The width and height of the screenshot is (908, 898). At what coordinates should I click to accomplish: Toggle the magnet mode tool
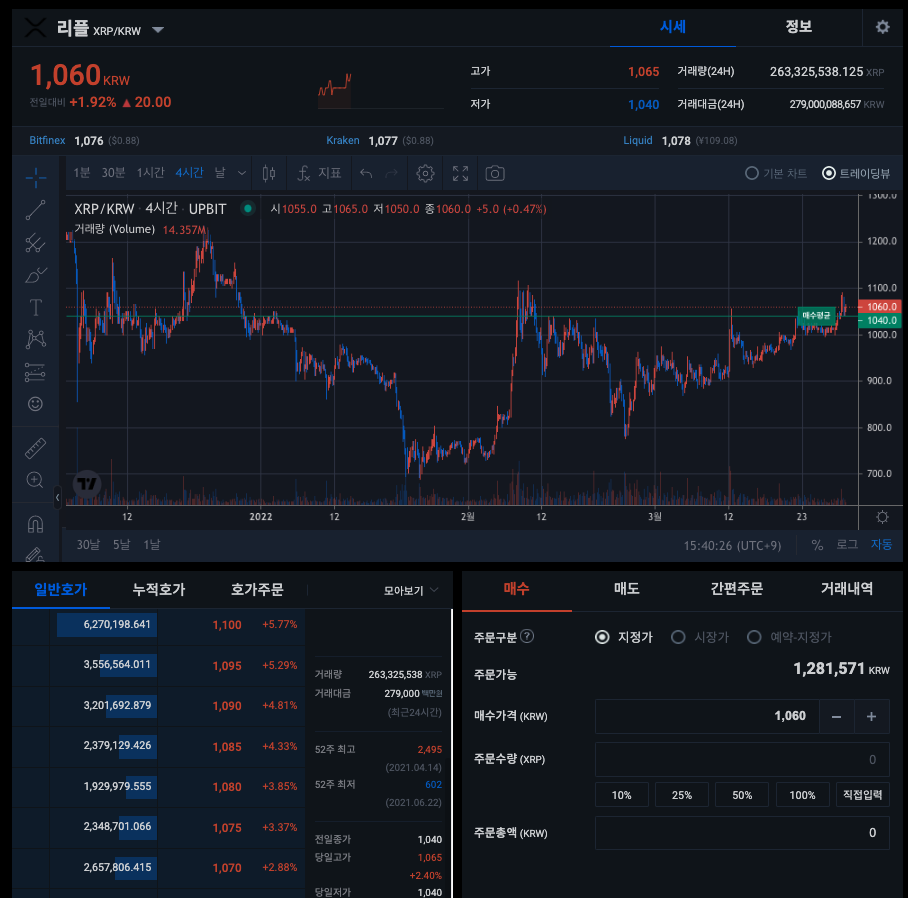[35, 525]
